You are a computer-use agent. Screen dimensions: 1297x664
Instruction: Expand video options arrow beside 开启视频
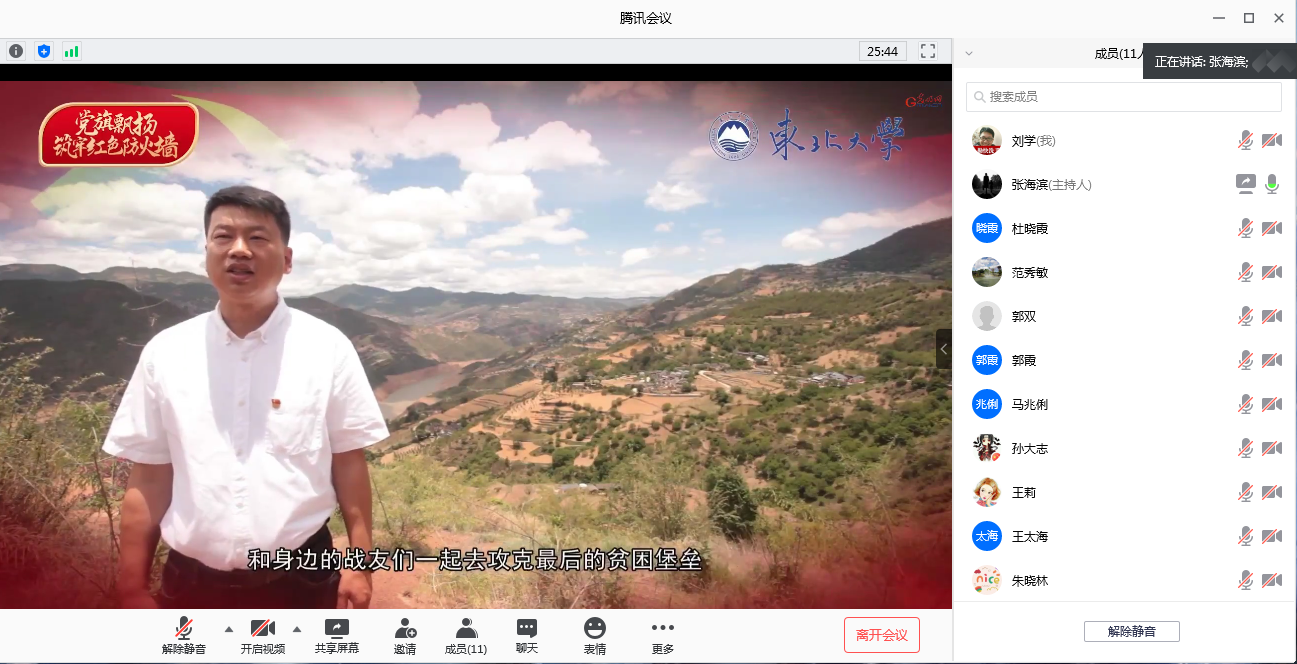point(297,629)
